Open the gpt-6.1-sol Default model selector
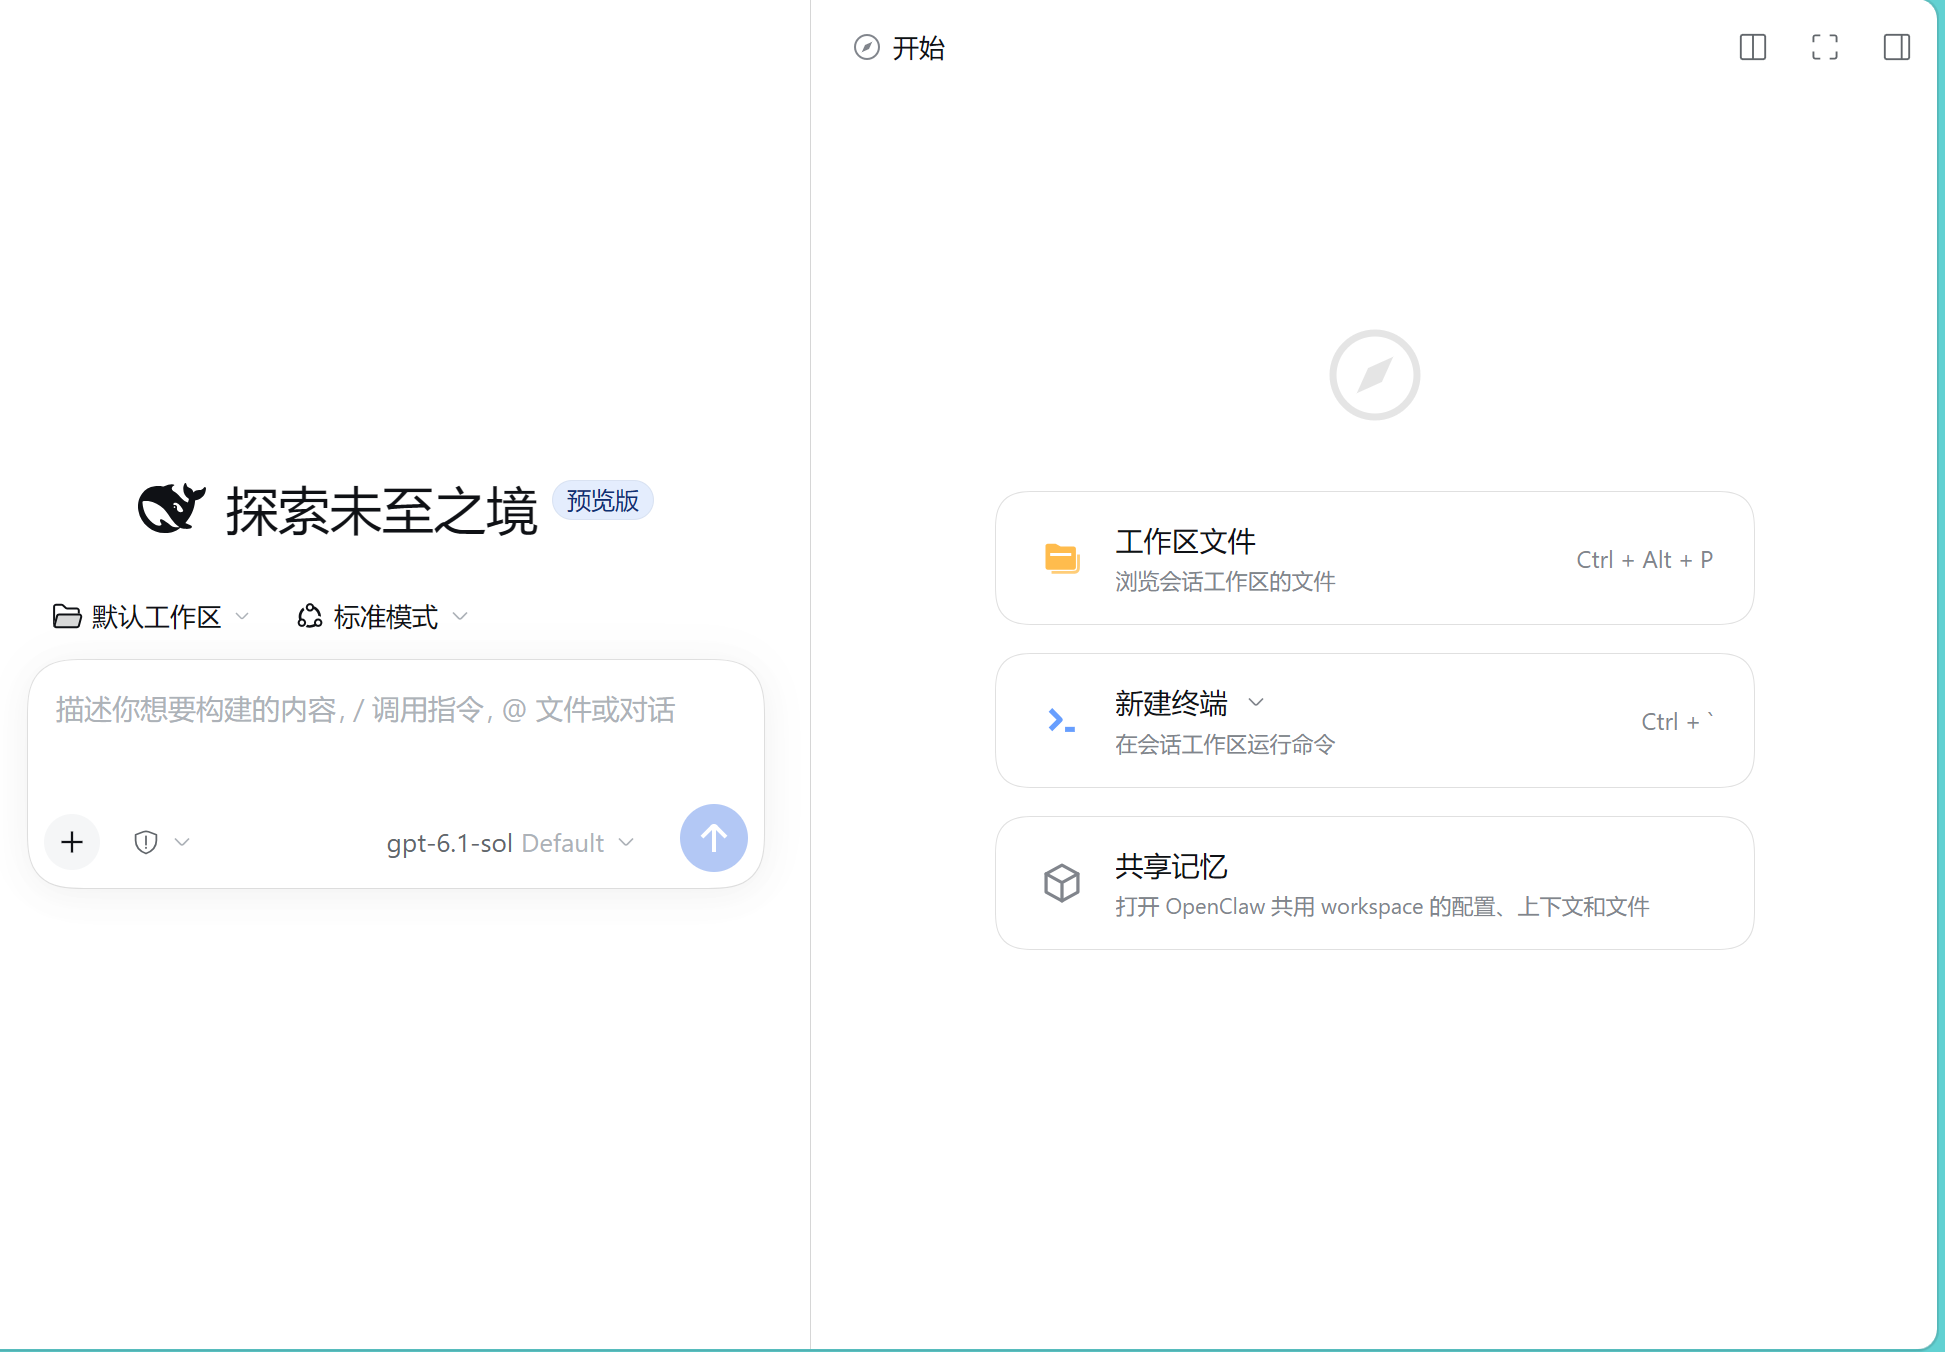1945x1352 pixels. [x=511, y=843]
